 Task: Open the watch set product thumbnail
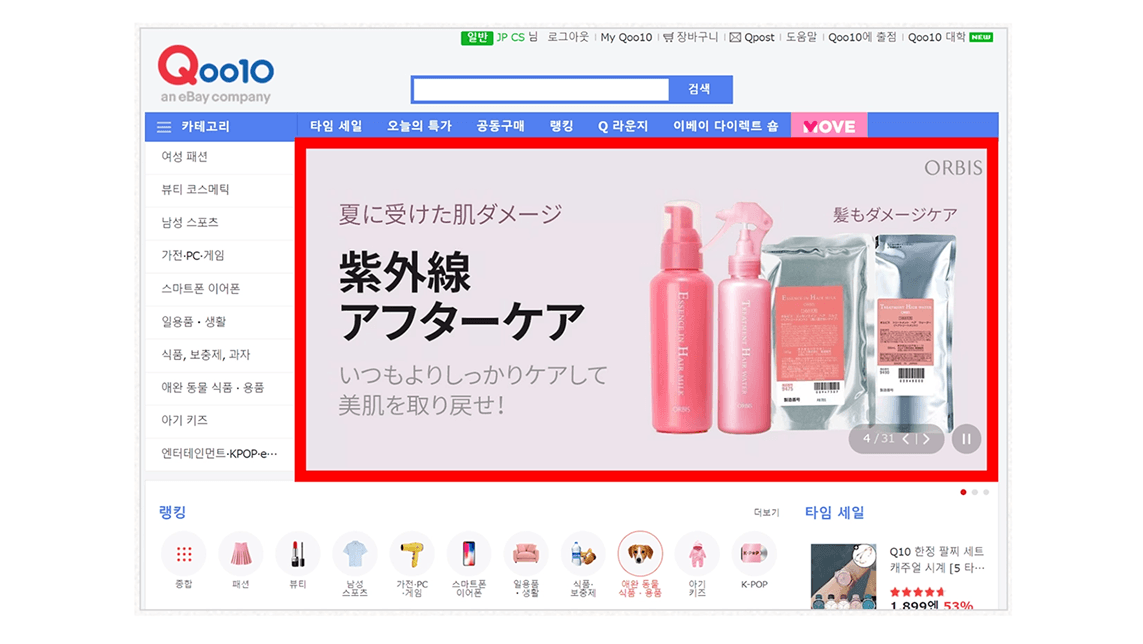coord(843,575)
